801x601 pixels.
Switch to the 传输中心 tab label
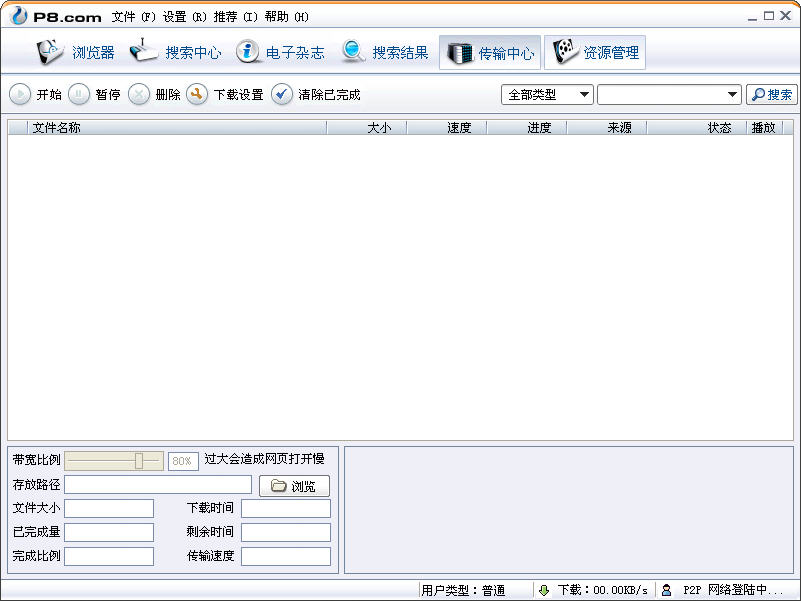[506, 53]
